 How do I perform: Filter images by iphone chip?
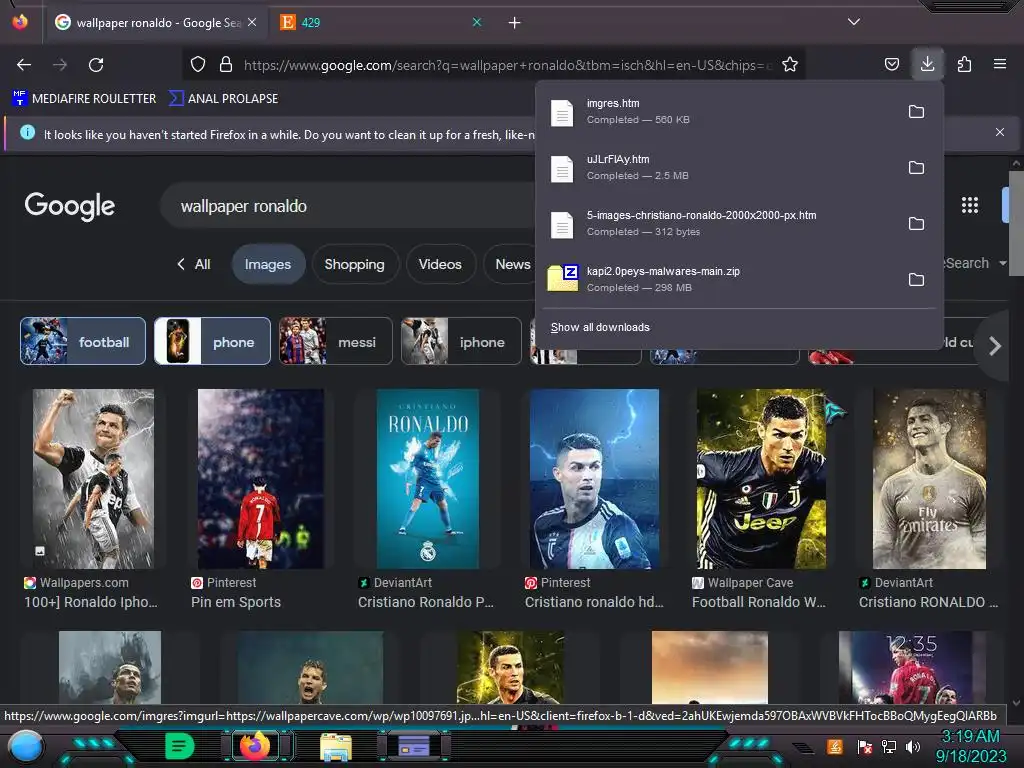click(461, 342)
